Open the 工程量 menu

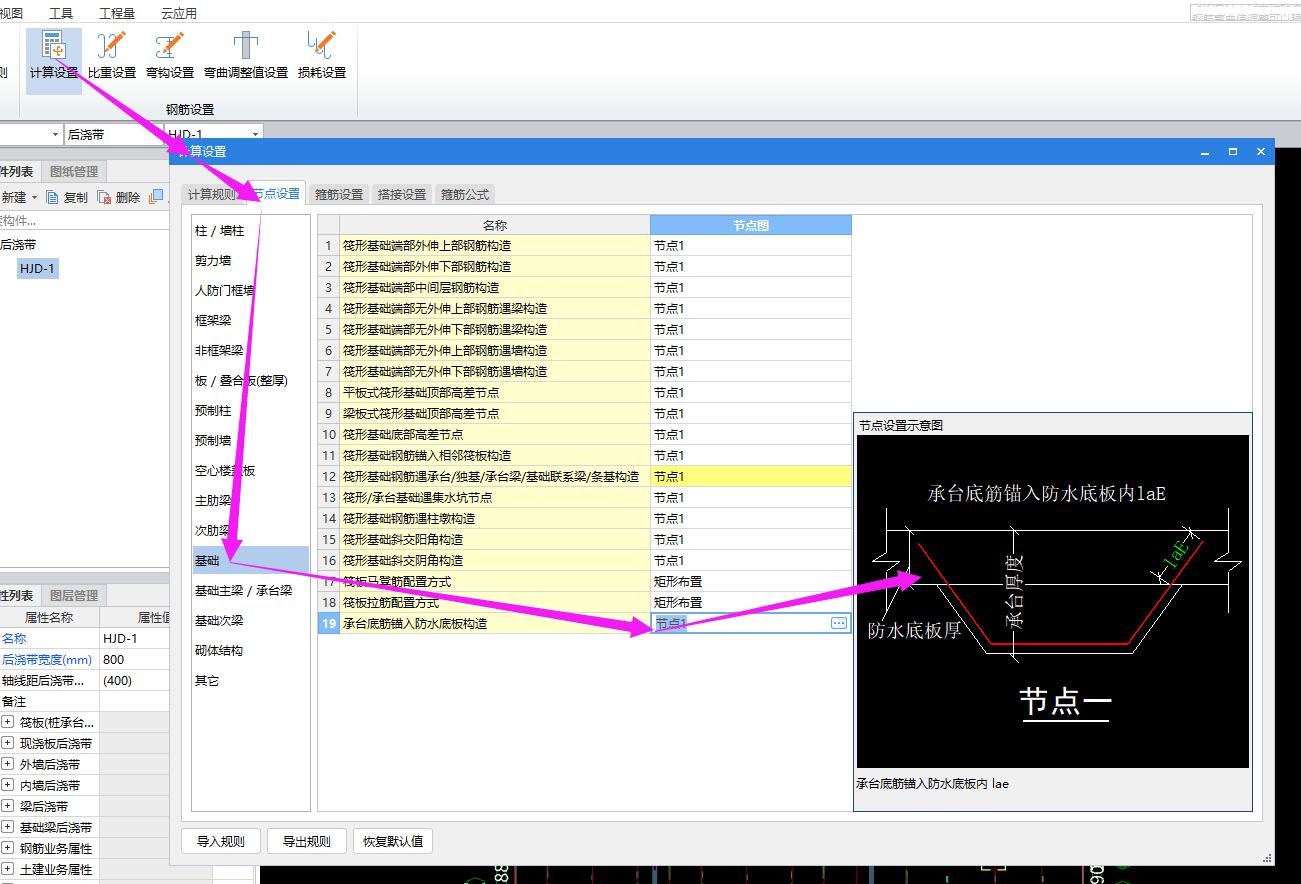(x=117, y=13)
